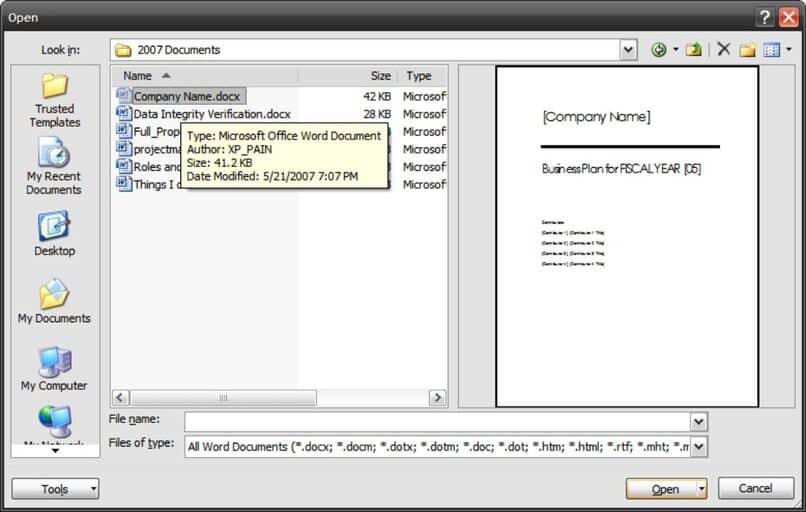Expand the Files of type dropdown
The height and width of the screenshot is (512, 806).
(698, 446)
